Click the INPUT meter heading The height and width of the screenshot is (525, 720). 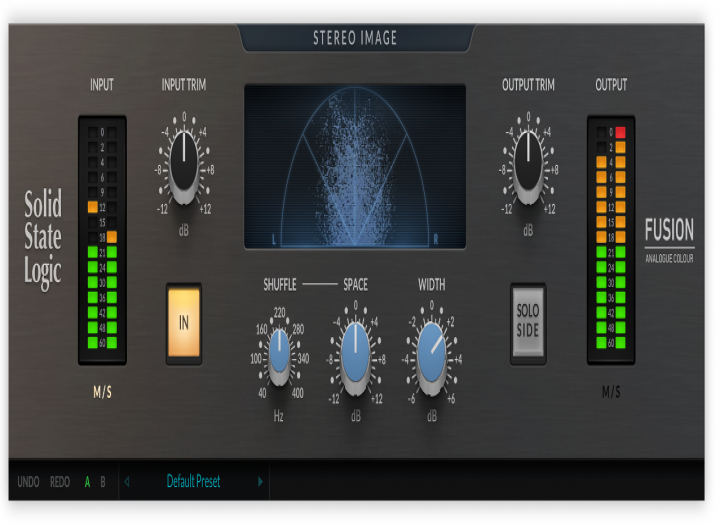click(x=101, y=85)
